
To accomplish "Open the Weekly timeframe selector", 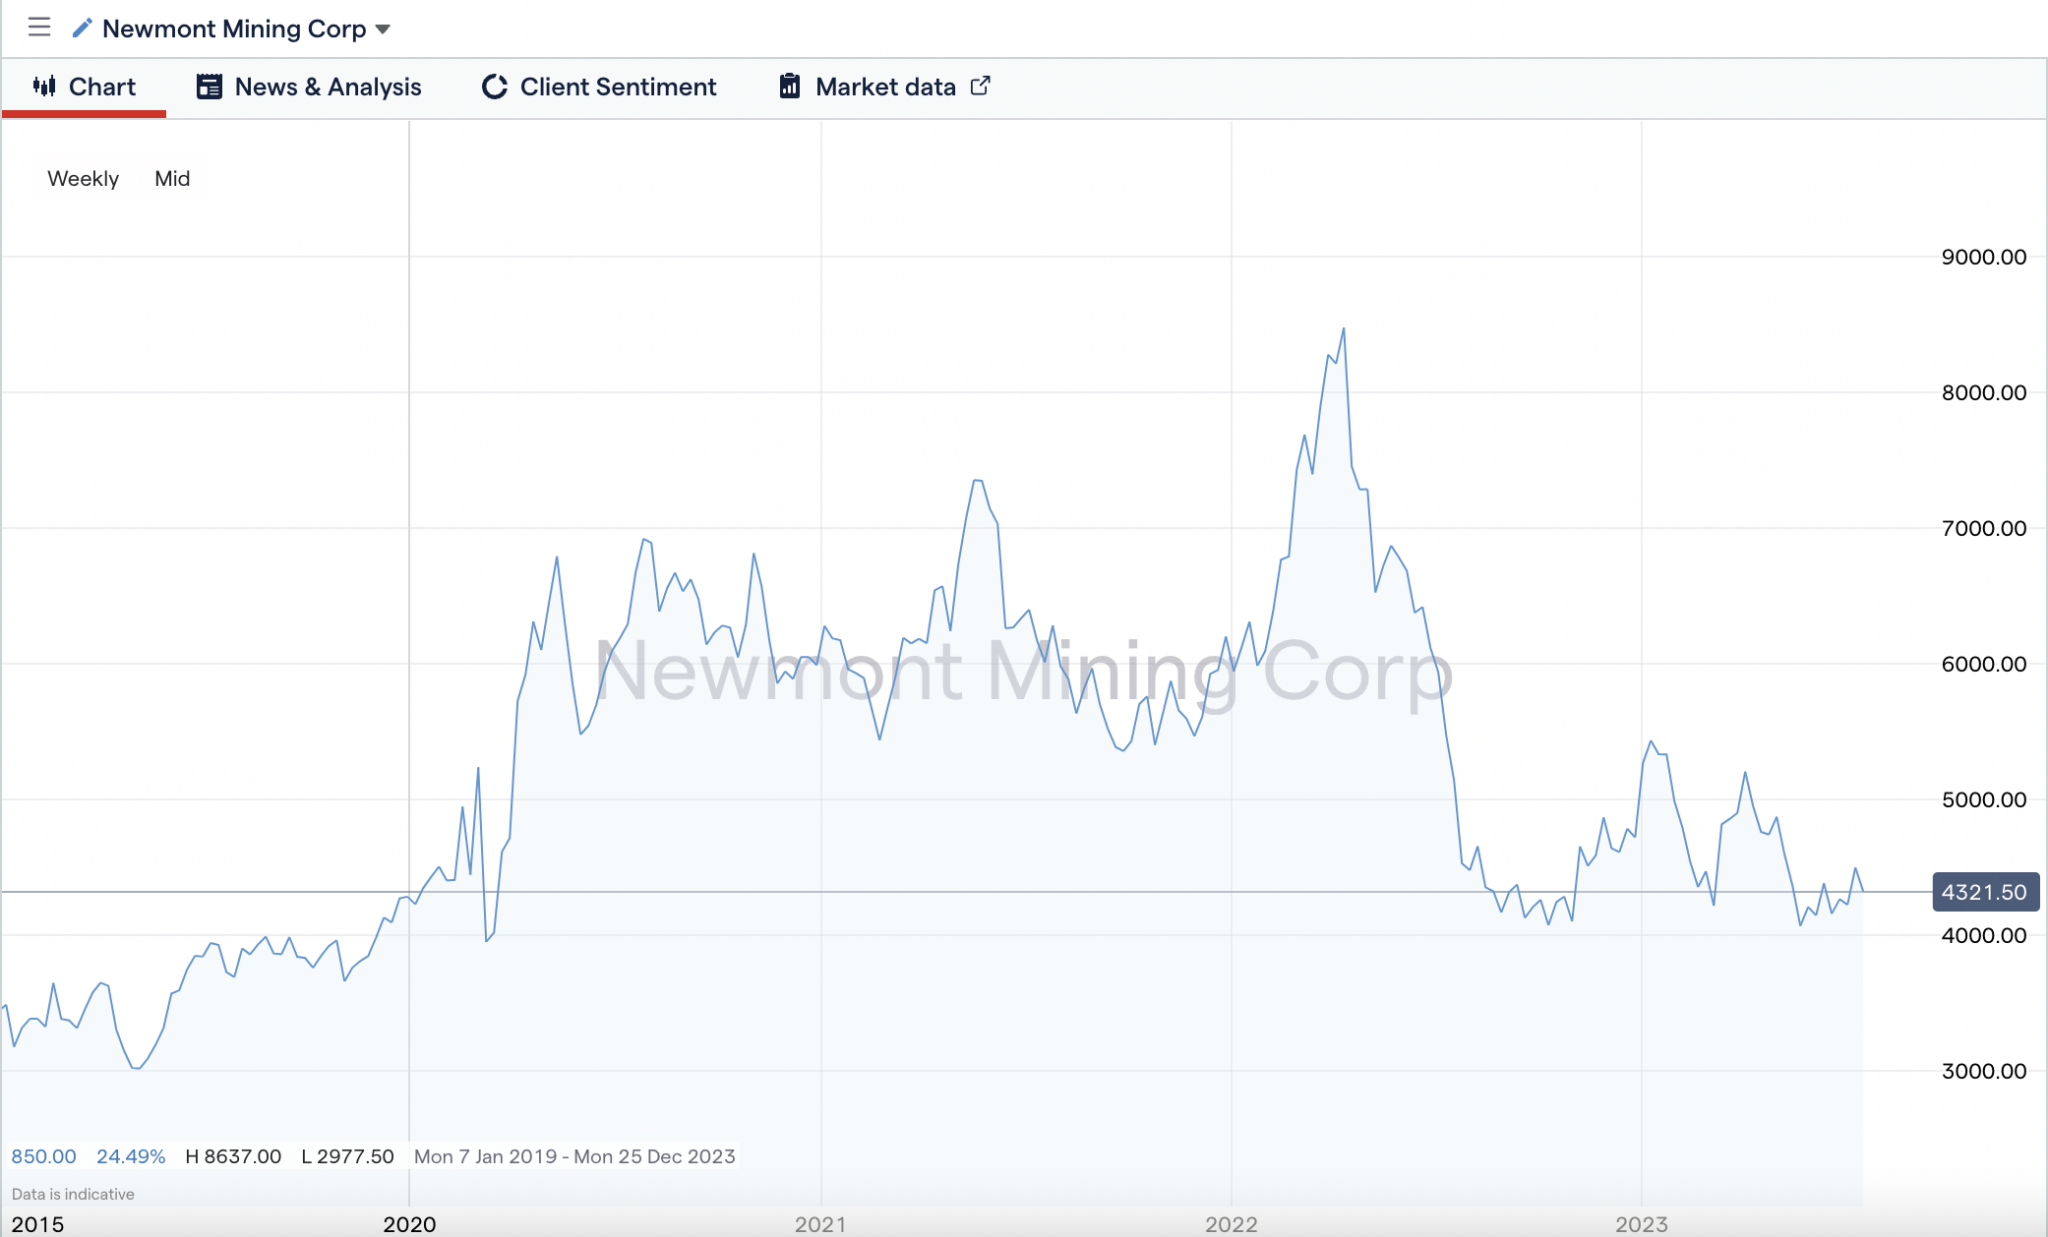I will tap(84, 178).
